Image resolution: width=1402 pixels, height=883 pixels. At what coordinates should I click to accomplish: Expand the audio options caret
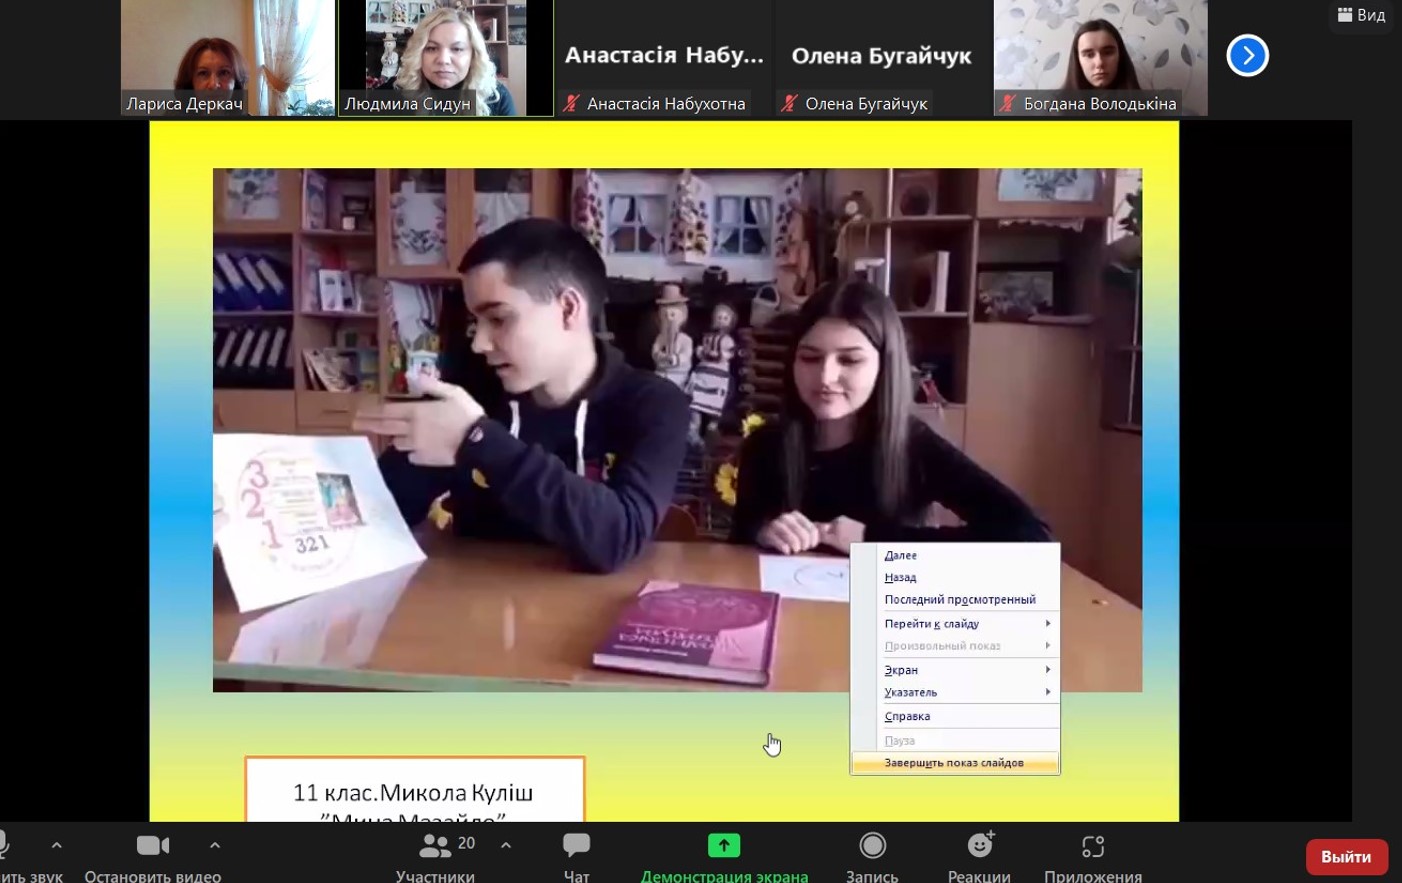tap(57, 845)
